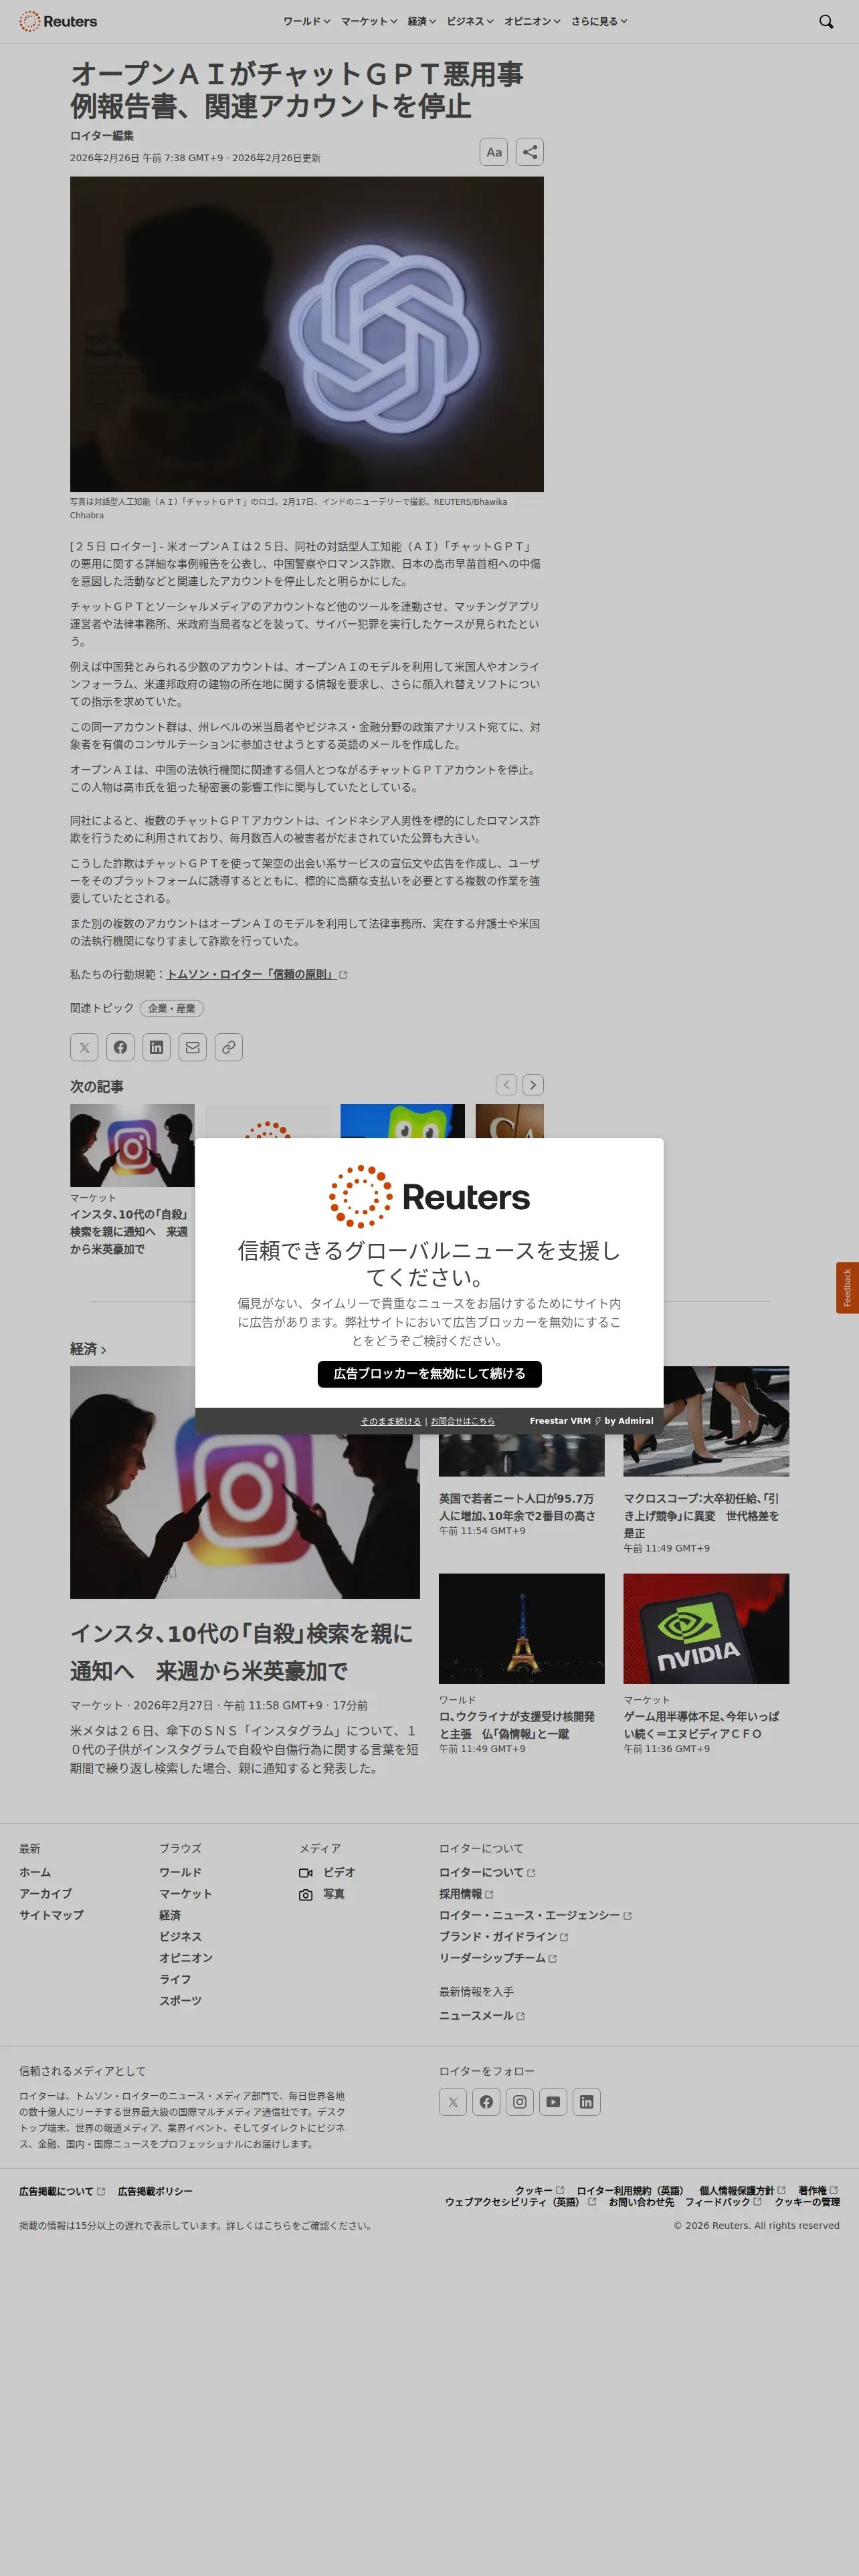Open the search icon in header

[826, 21]
